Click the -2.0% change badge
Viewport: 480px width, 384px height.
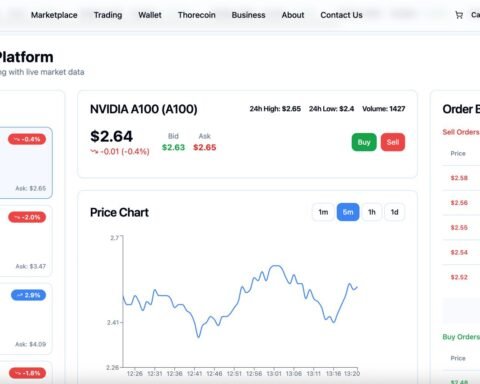tap(27, 217)
